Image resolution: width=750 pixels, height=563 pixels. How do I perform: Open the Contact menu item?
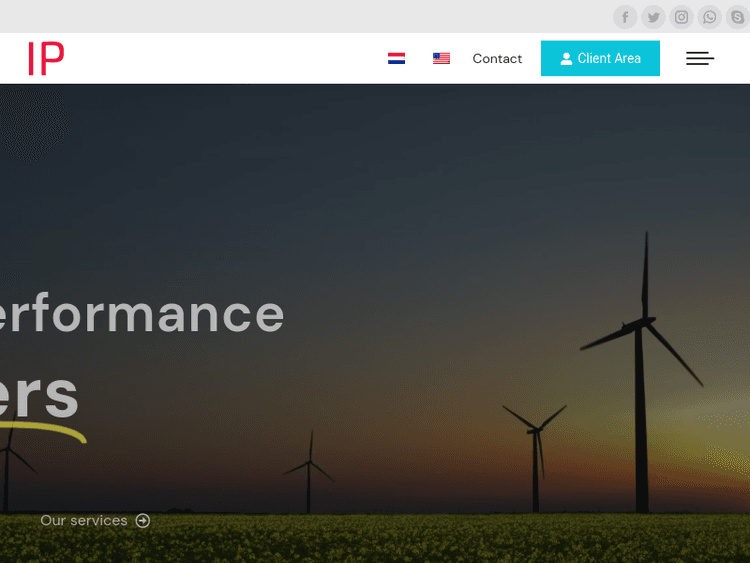point(497,59)
